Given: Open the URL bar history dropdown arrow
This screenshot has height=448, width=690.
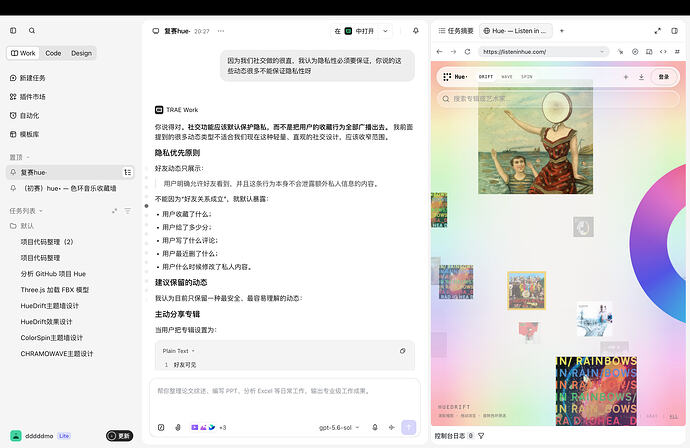Looking at the screenshot, I should [x=602, y=51].
